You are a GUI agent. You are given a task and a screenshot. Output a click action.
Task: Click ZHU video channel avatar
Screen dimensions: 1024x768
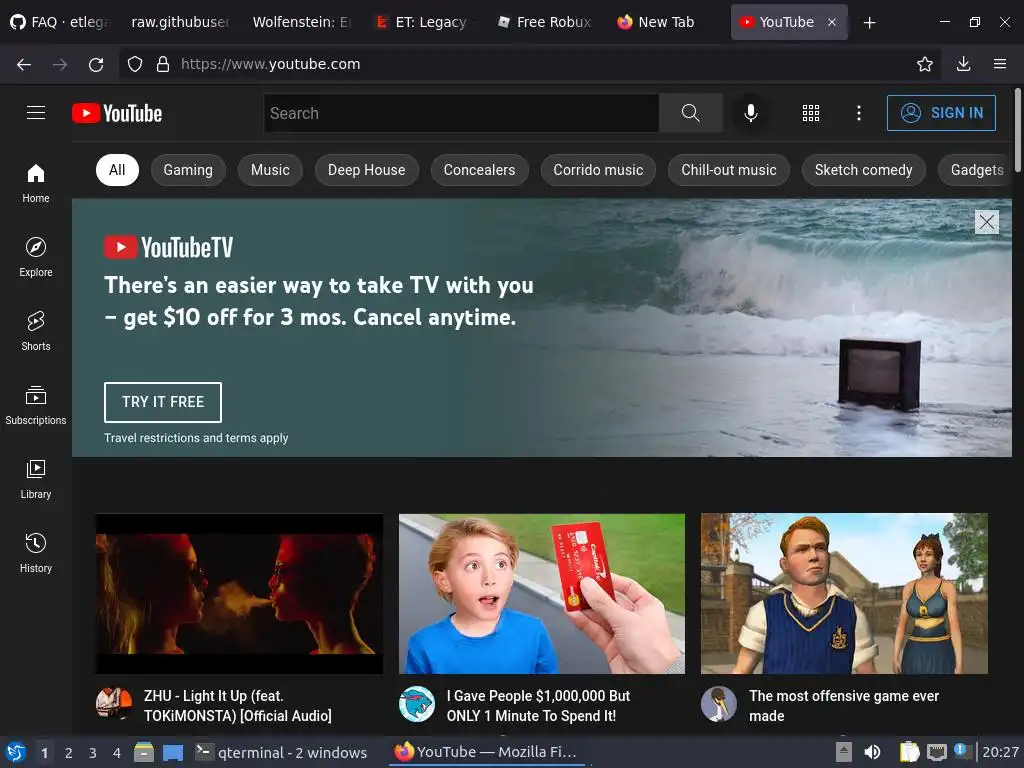(x=114, y=704)
